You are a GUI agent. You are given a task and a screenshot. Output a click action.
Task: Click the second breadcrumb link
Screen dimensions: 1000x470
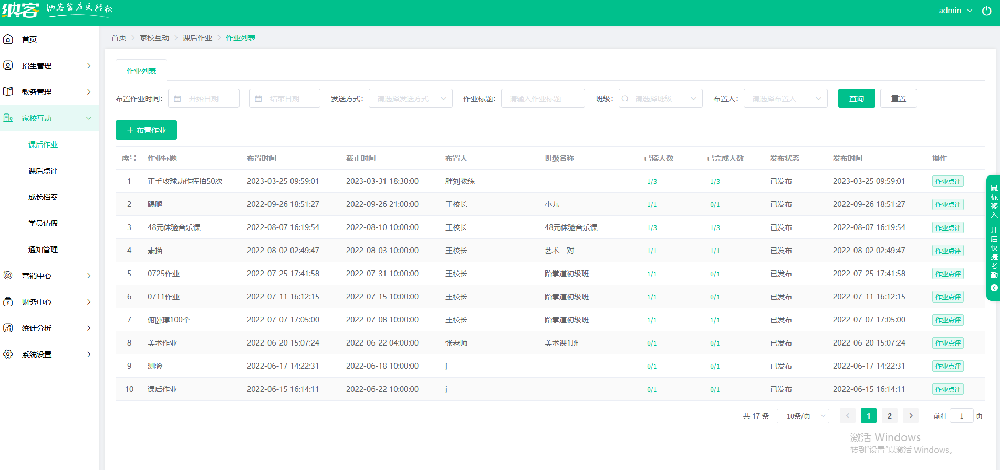pyautogui.click(x=154, y=38)
